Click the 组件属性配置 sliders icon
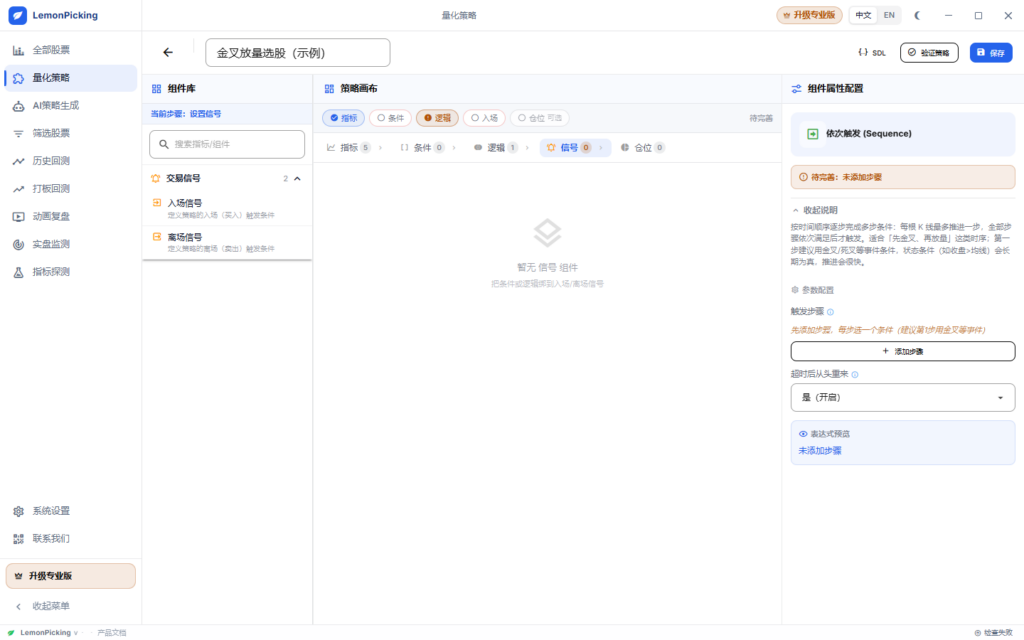Image resolution: width=1024 pixels, height=640 pixels. 796,89
